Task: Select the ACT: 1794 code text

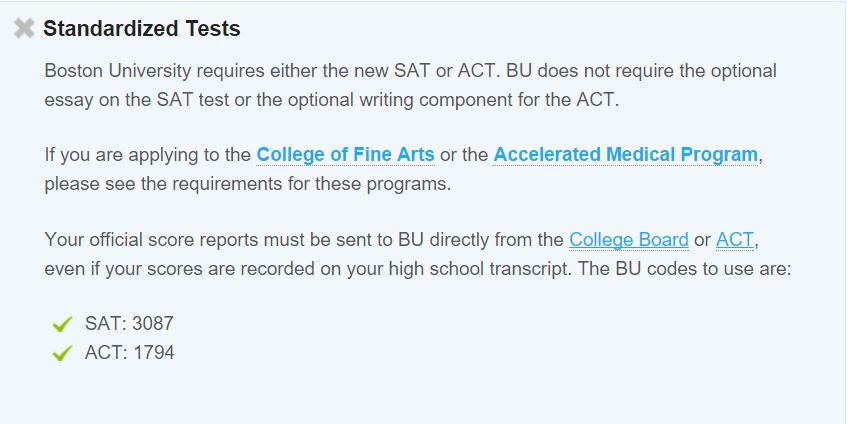Action: 130,353
